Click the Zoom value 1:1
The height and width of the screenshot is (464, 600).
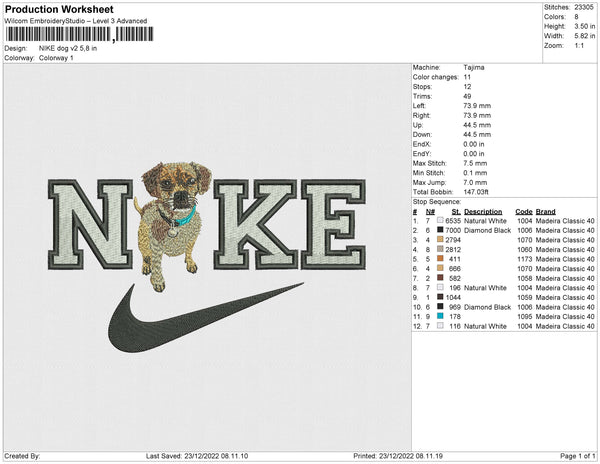579,46
